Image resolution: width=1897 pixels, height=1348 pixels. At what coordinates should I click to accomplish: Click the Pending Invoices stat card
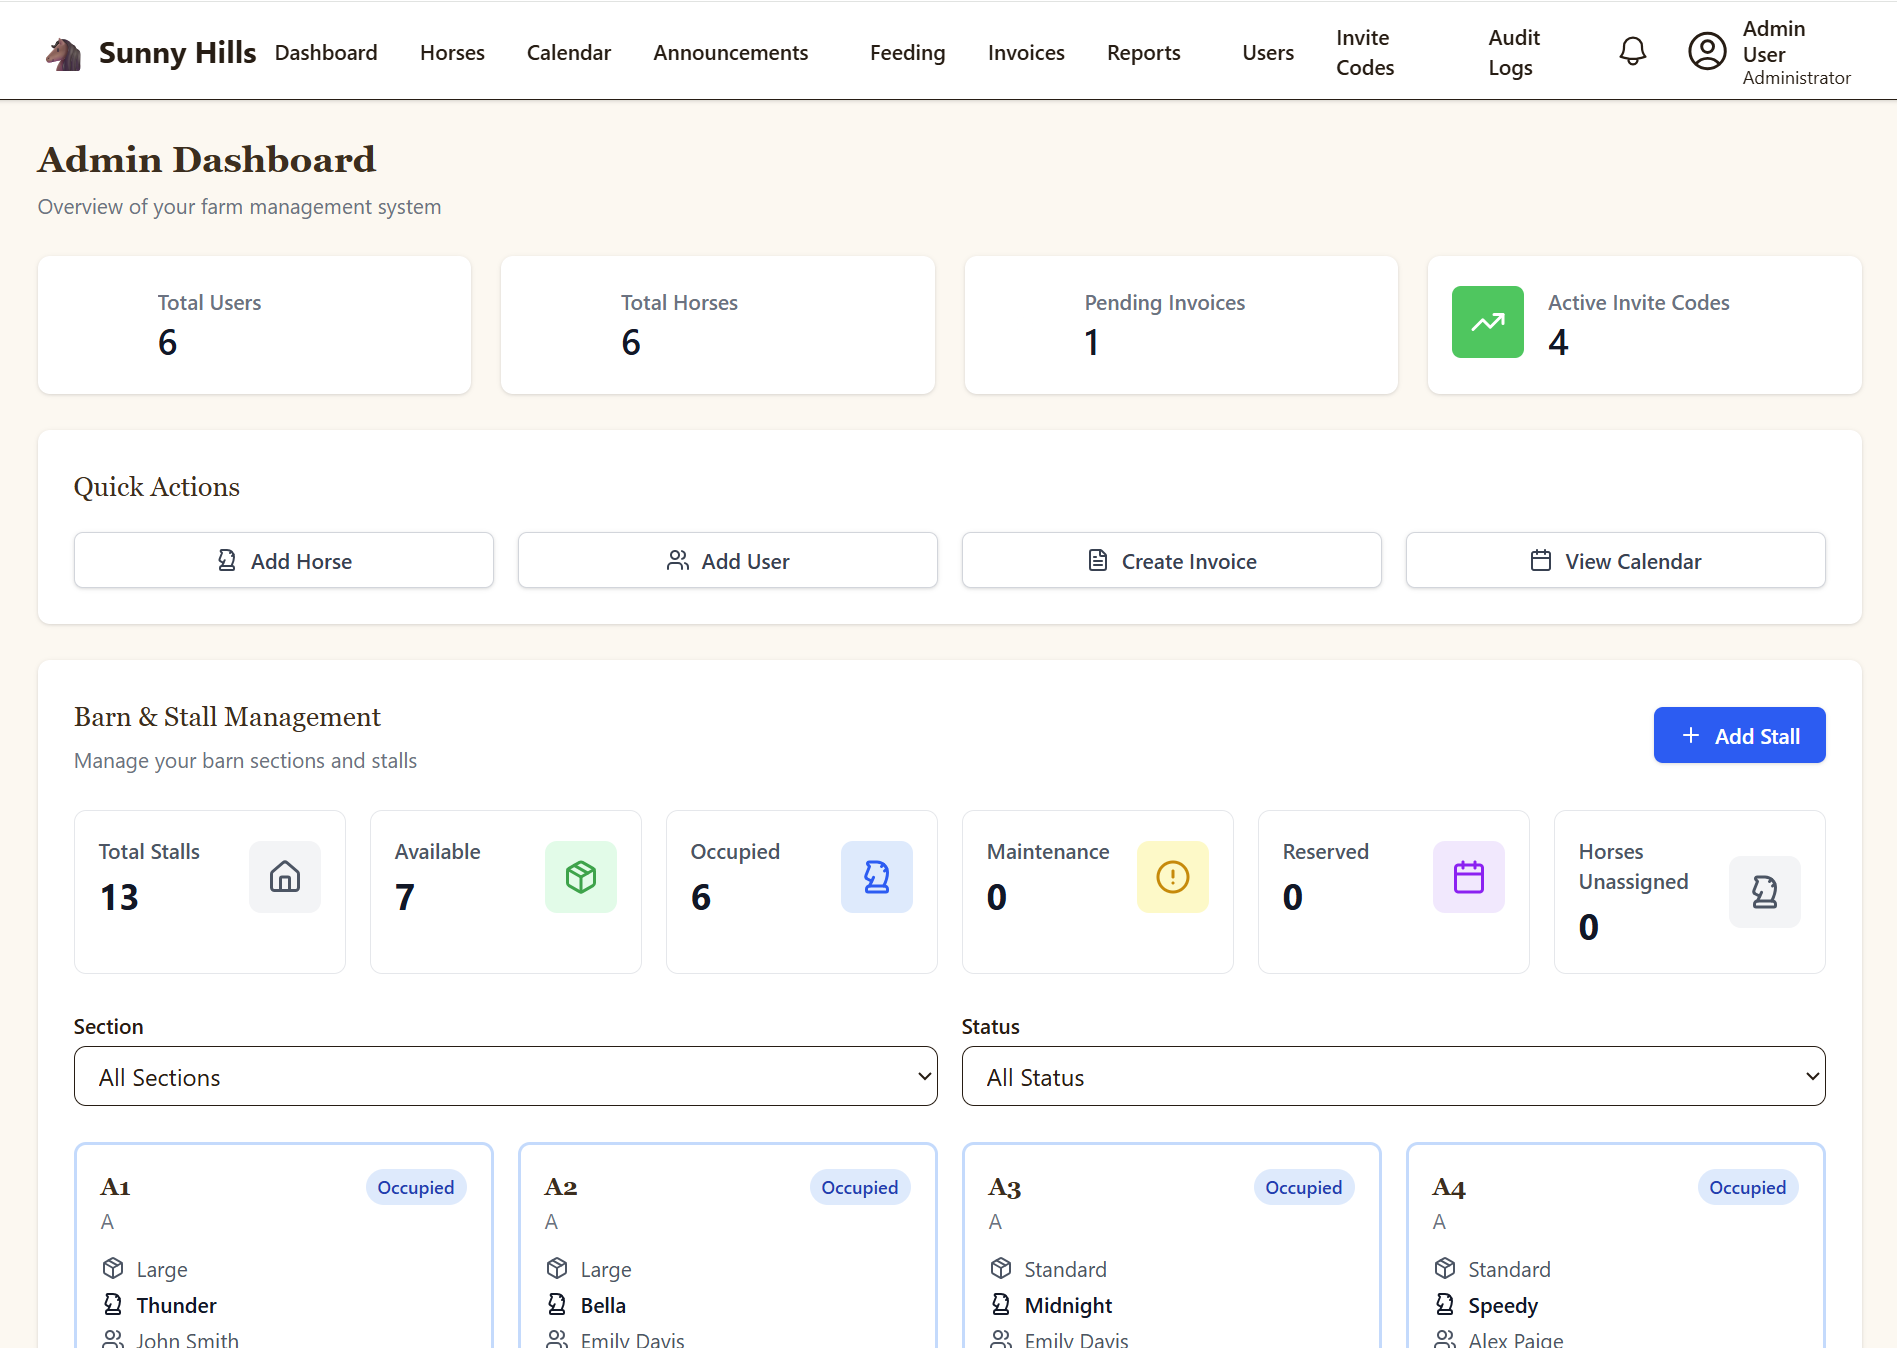click(x=1181, y=325)
